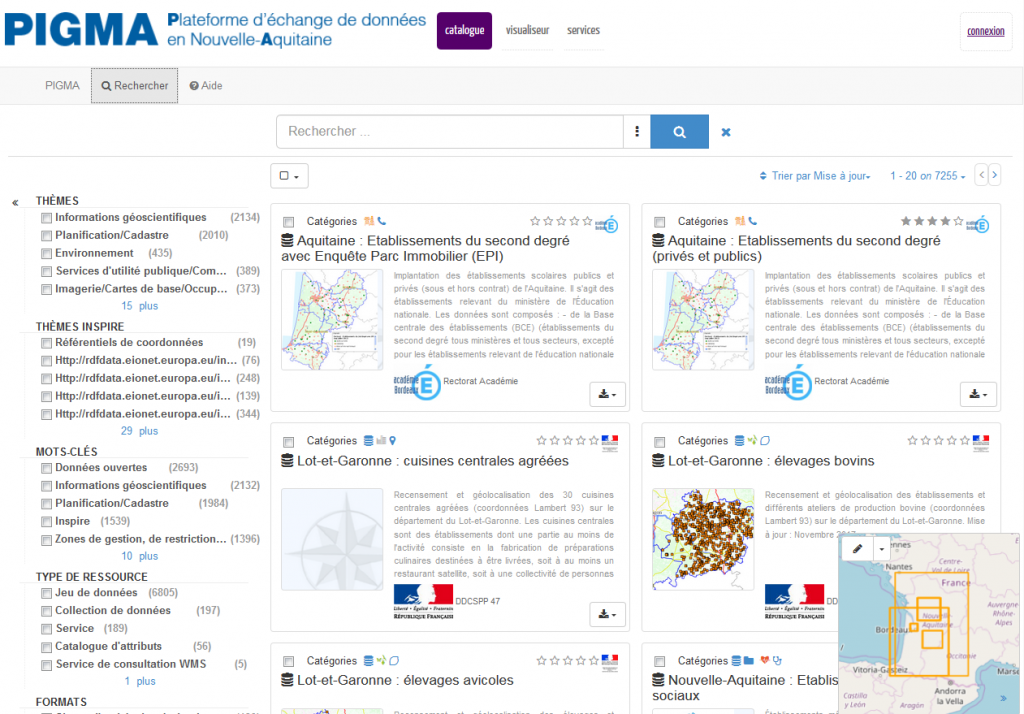1024x714 pixels.
Task: Rate EPI card with fifth star
Action: (x=587, y=221)
